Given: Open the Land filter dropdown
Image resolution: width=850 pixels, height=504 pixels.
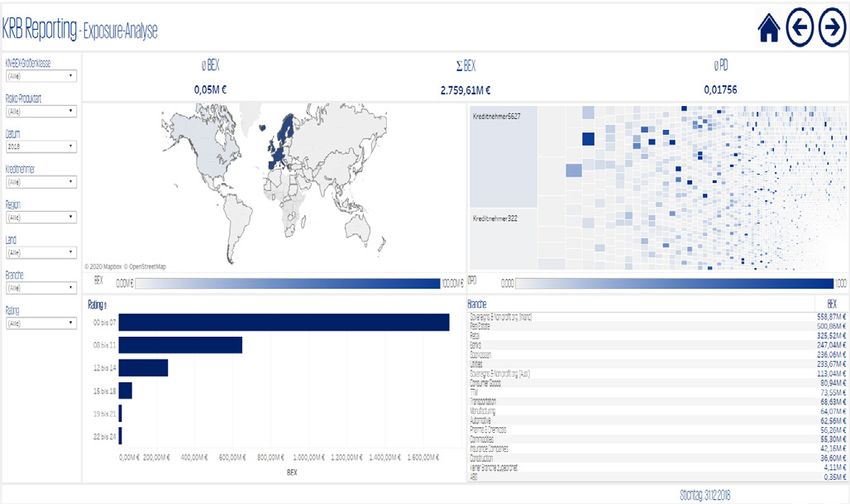Looking at the screenshot, I should coord(41,253).
